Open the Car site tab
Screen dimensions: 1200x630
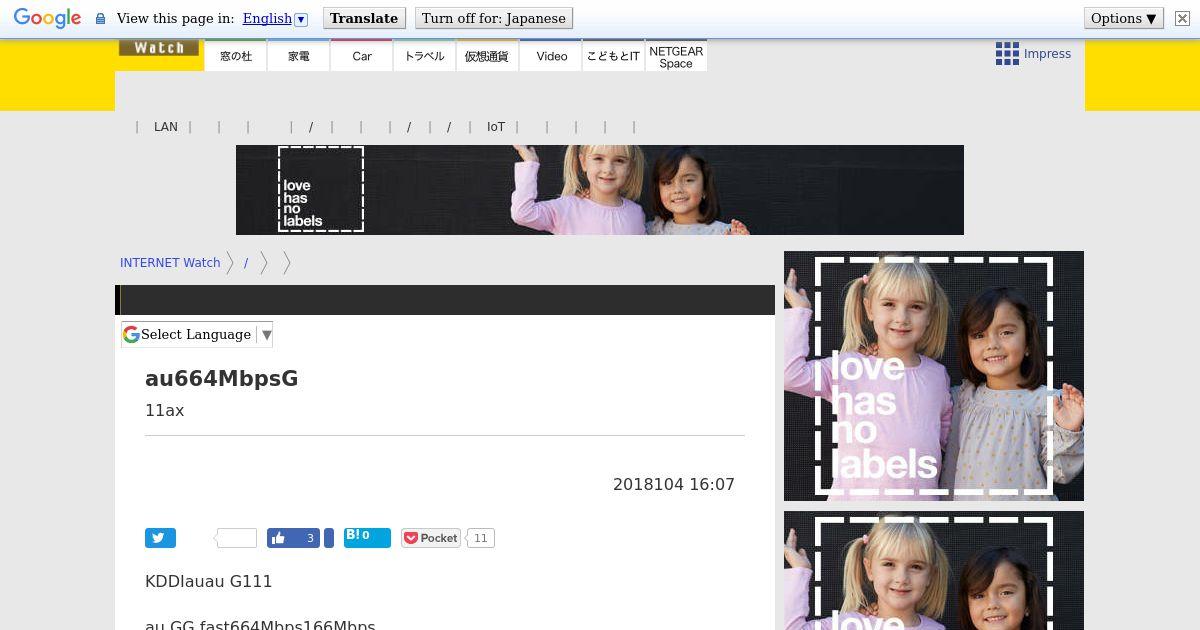point(362,56)
